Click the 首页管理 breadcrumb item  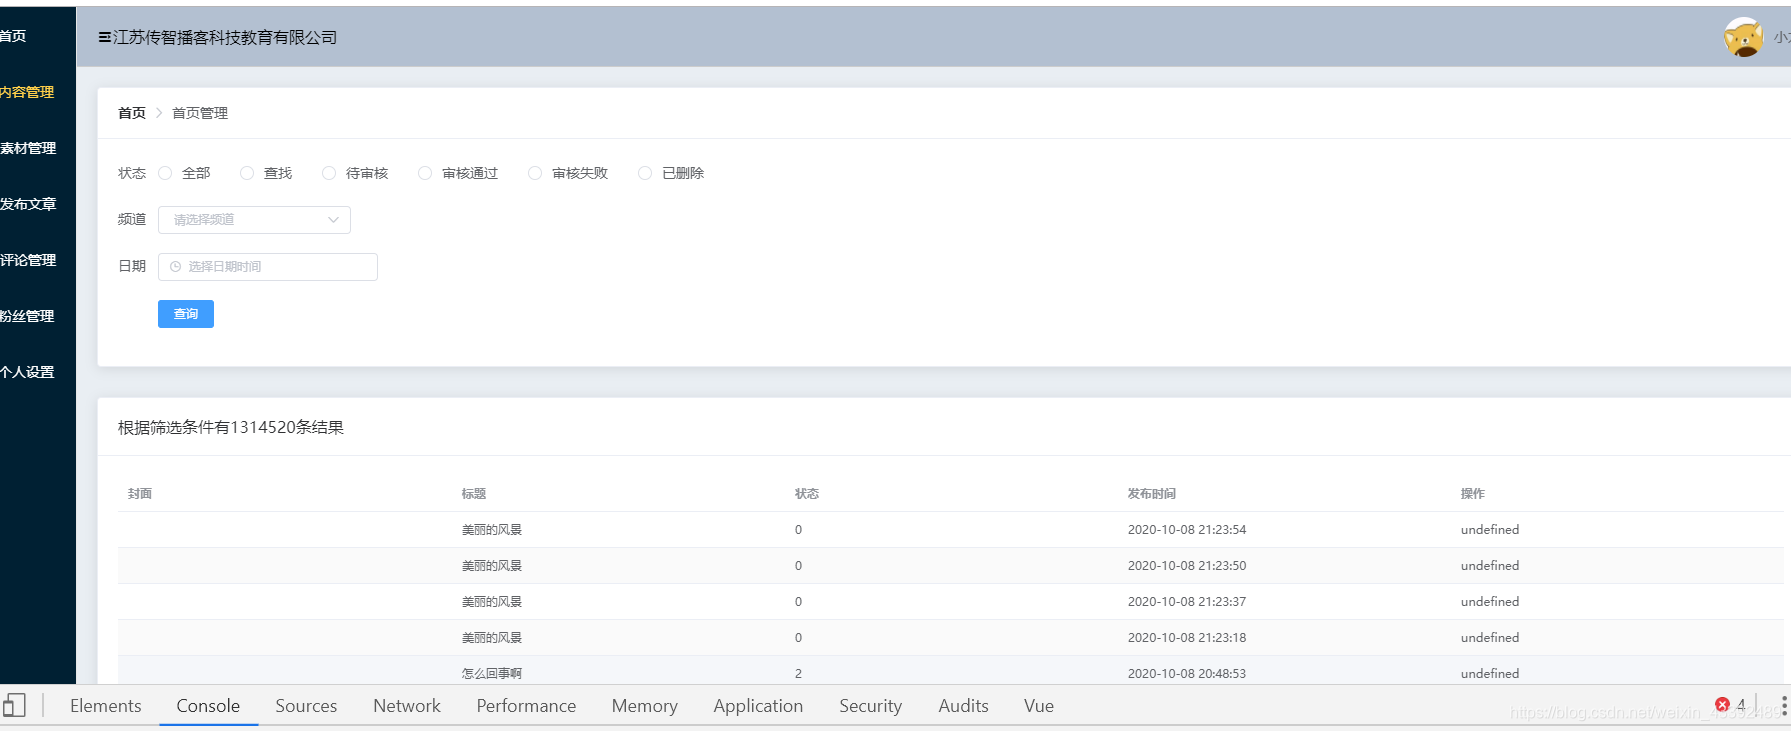click(x=200, y=113)
